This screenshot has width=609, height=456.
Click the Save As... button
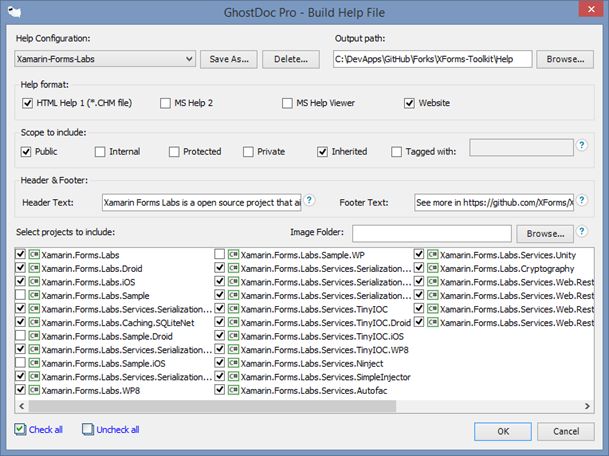(x=229, y=59)
